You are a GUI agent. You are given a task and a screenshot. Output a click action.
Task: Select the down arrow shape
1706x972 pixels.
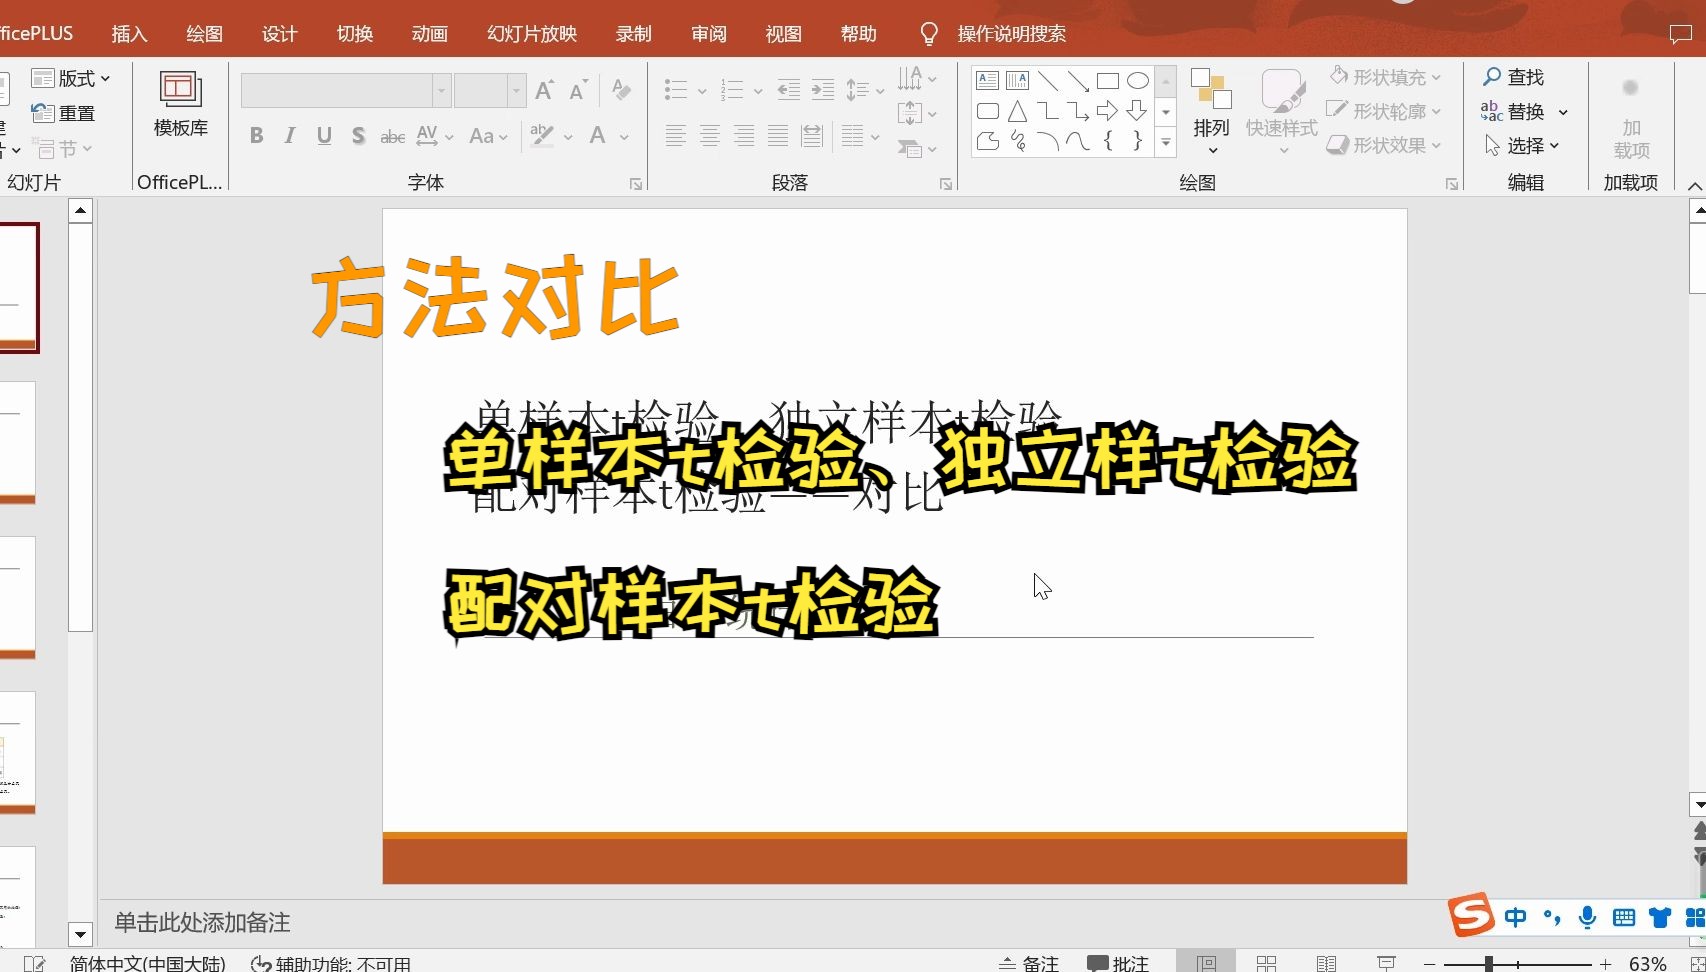point(1137,111)
